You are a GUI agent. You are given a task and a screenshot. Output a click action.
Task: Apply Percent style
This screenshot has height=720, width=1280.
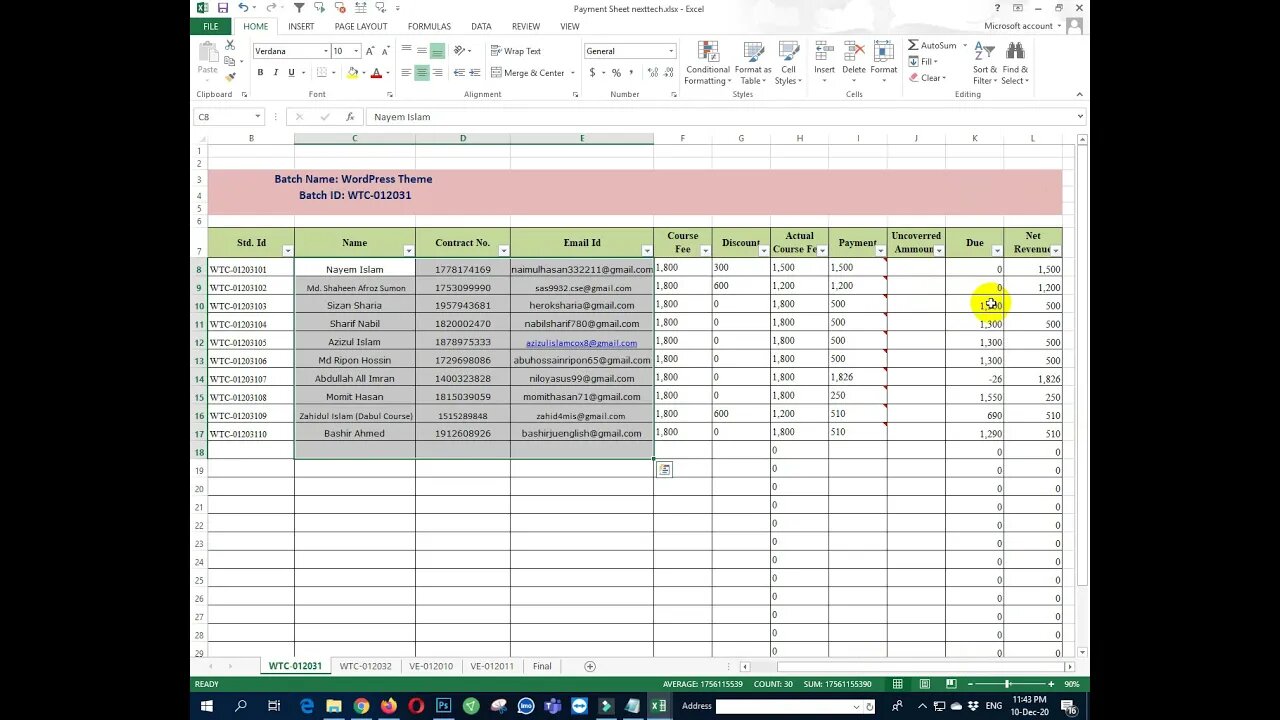pyautogui.click(x=616, y=73)
